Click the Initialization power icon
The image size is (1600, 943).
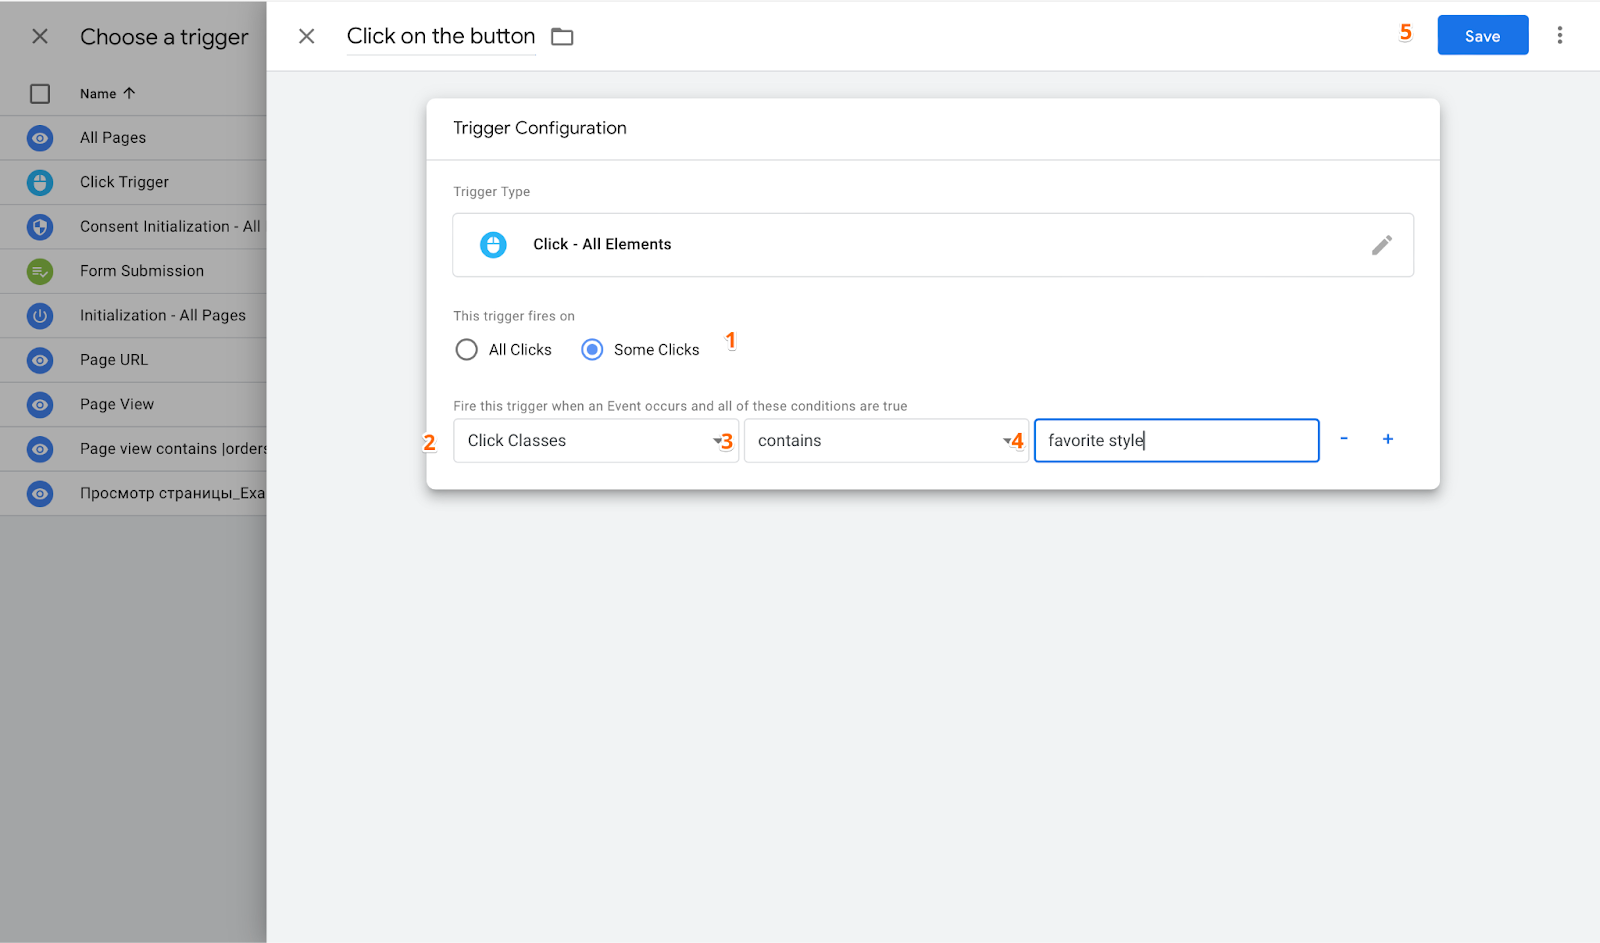pyautogui.click(x=40, y=316)
